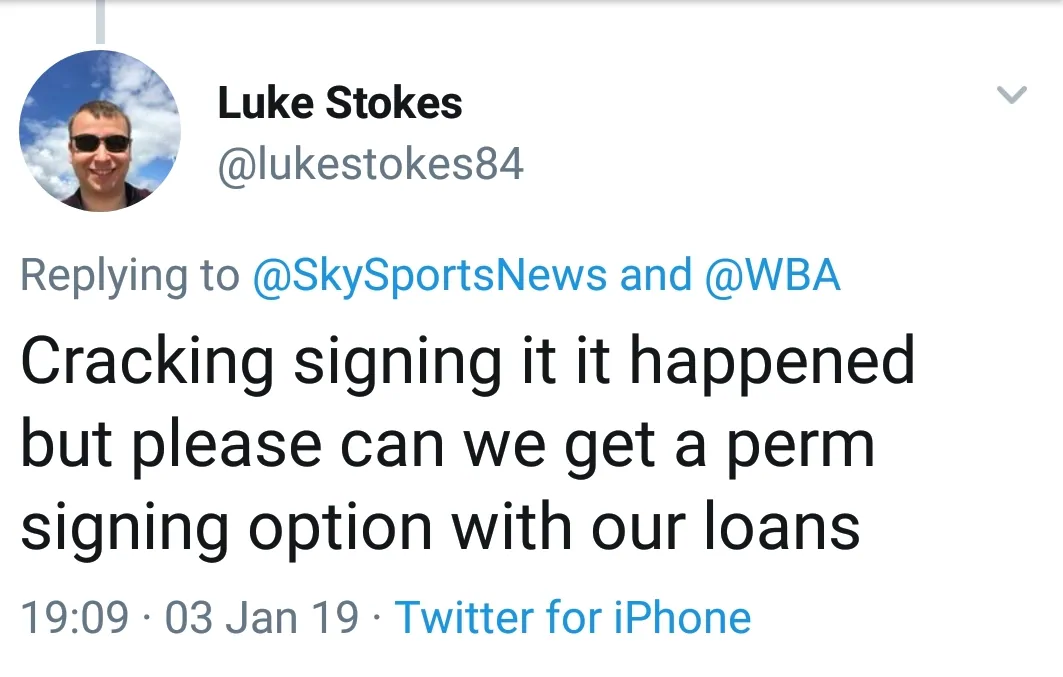
Task: Visit the @SkySportsNews mention
Action: pos(430,275)
